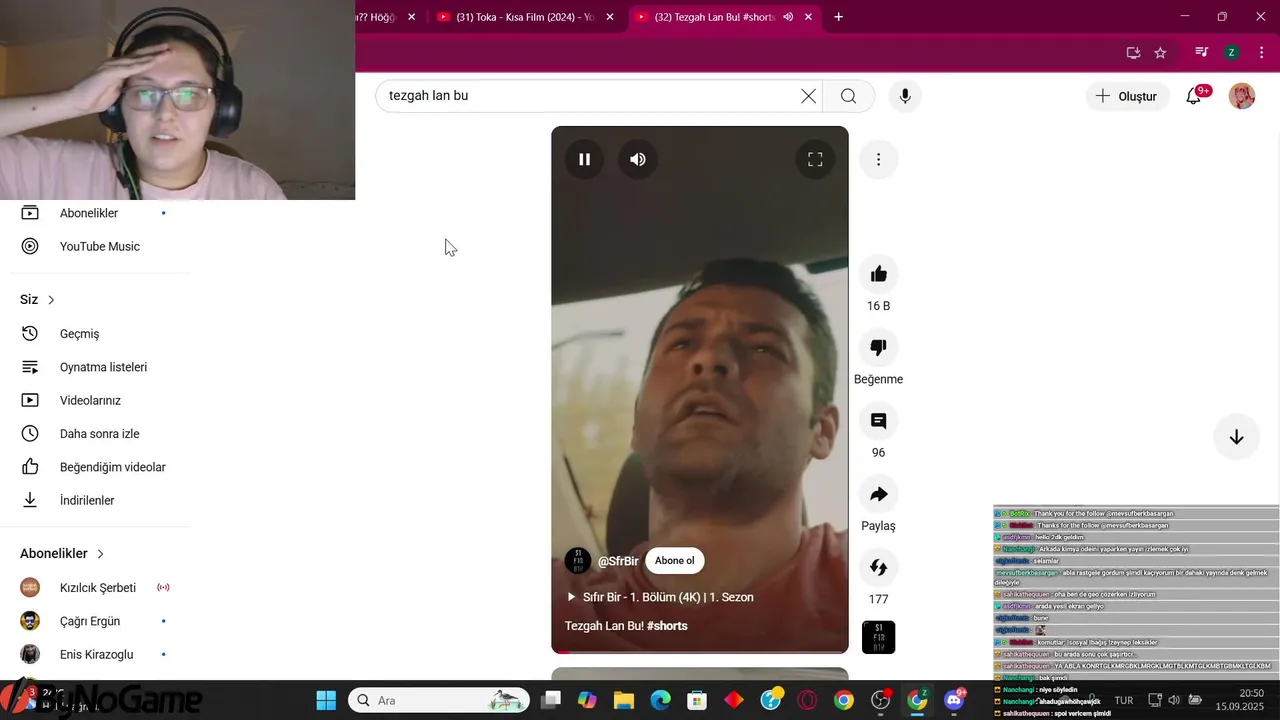The width and height of the screenshot is (1280, 720).
Task: Open Task View on the taskbar
Action: pos(551,700)
